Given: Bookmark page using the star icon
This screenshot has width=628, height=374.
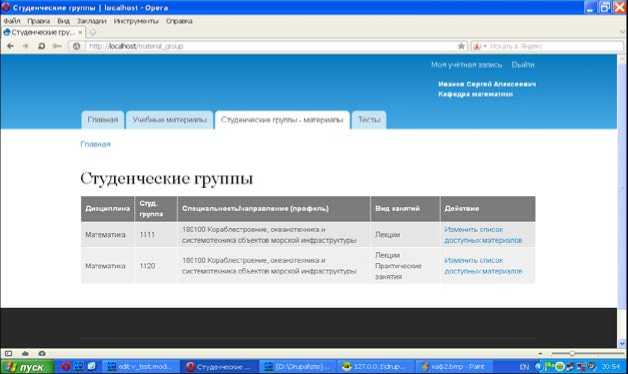Looking at the screenshot, I should (x=461, y=46).
